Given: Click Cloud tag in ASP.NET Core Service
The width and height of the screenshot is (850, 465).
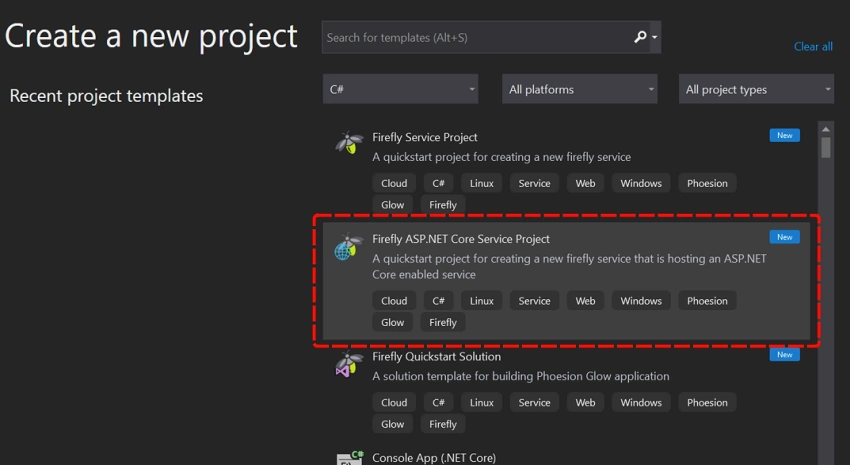Looking at the screenshot, I should pos(394,301).
